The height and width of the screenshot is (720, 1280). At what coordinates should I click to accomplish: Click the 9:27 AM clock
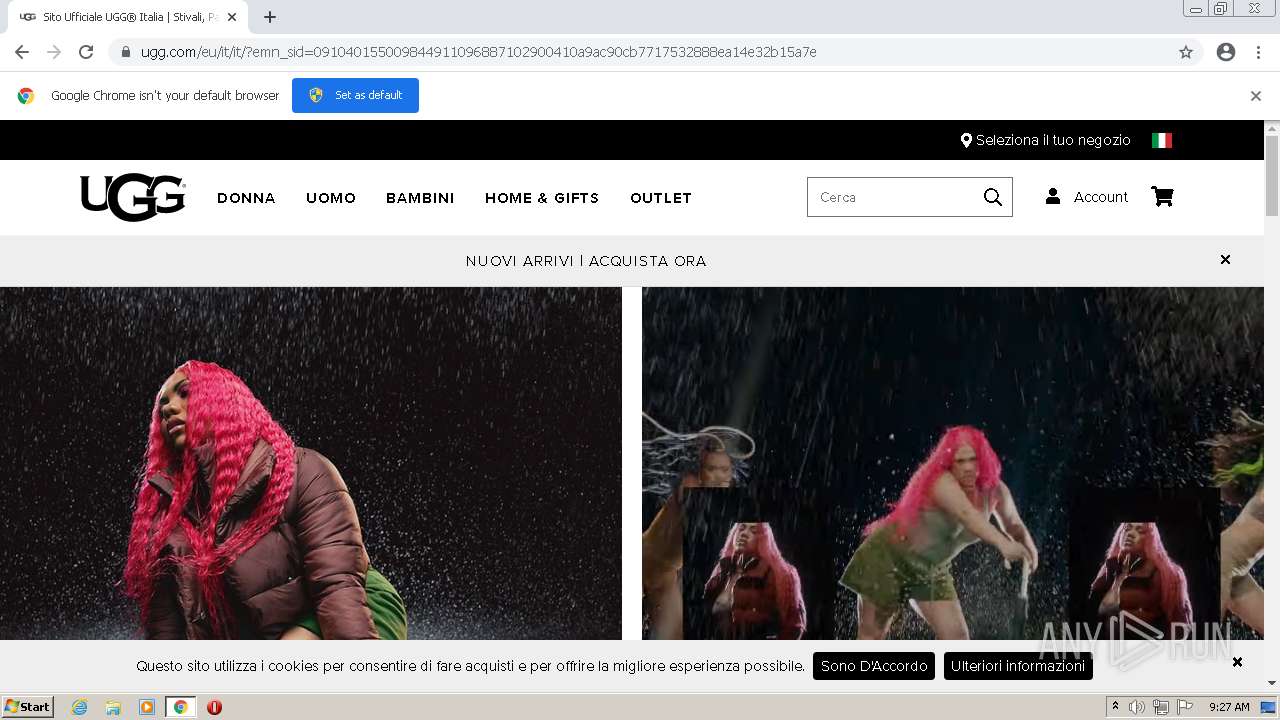pos(1229,707)
